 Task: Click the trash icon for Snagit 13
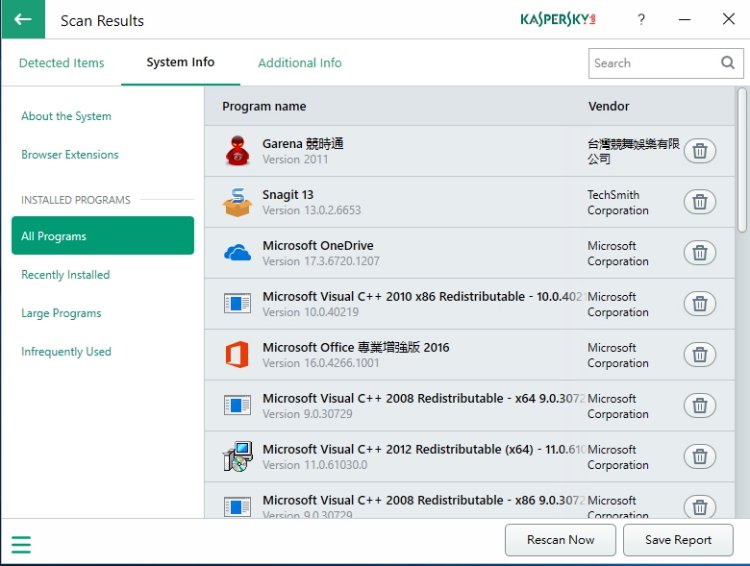(x=700, y=202)
